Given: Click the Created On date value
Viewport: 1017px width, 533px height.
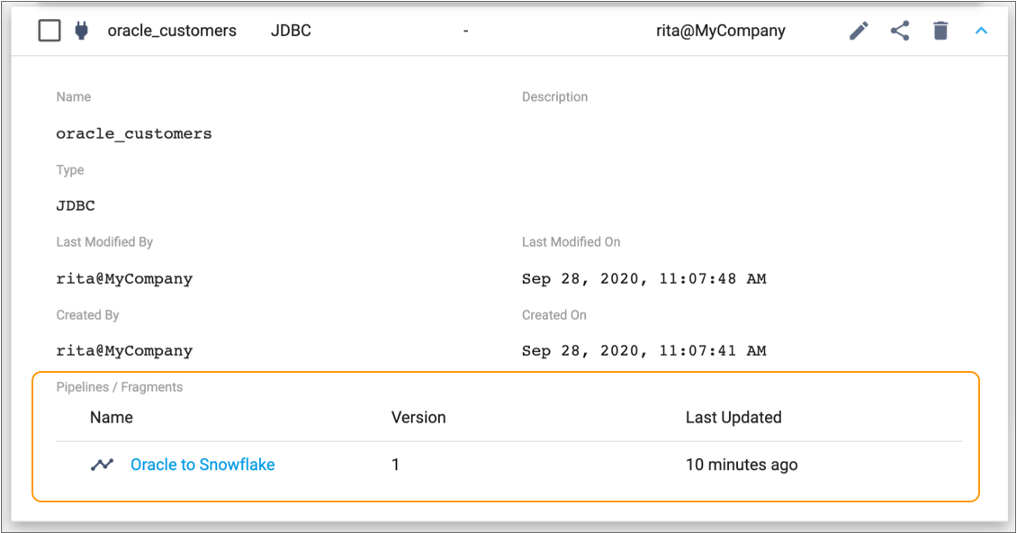Looking at the screenshot, I should coord(644,351).
